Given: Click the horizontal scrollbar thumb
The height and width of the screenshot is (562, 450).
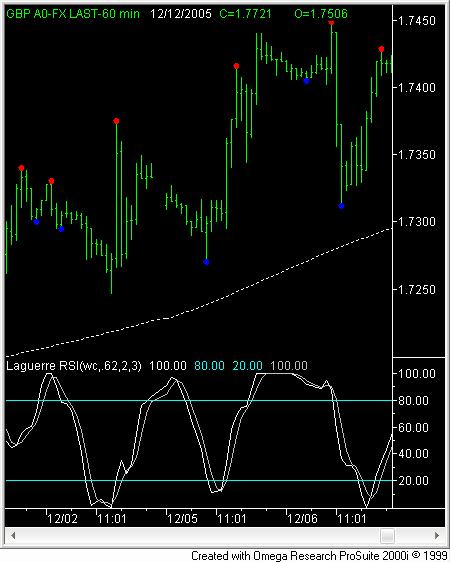Looking at the screenshot, I should (387, 536).
